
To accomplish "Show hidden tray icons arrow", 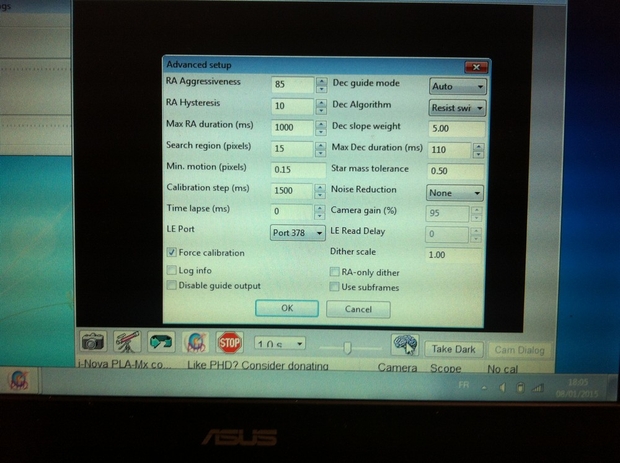I will click(484, 388).
